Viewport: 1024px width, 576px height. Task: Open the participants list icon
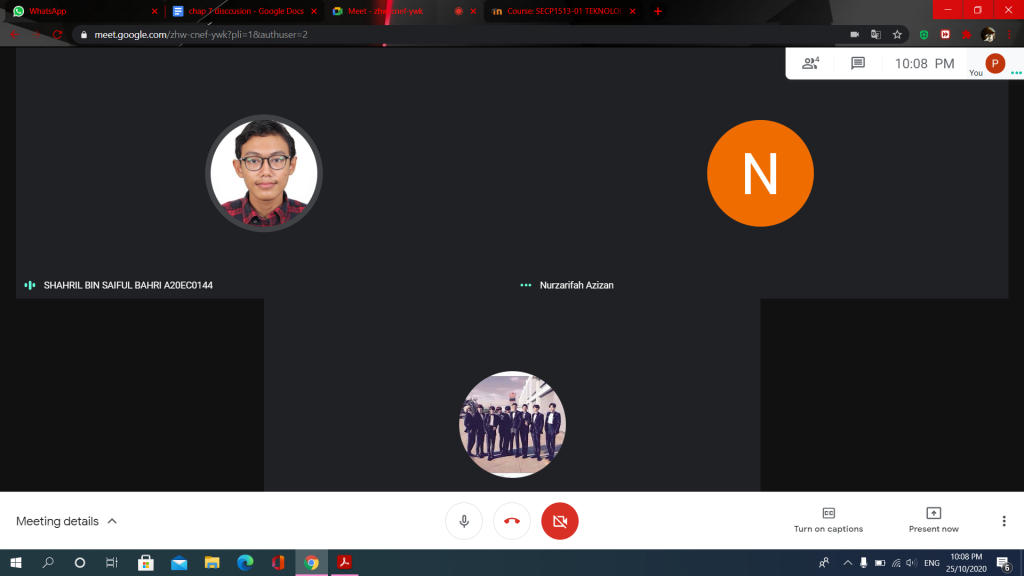[810, 63]
